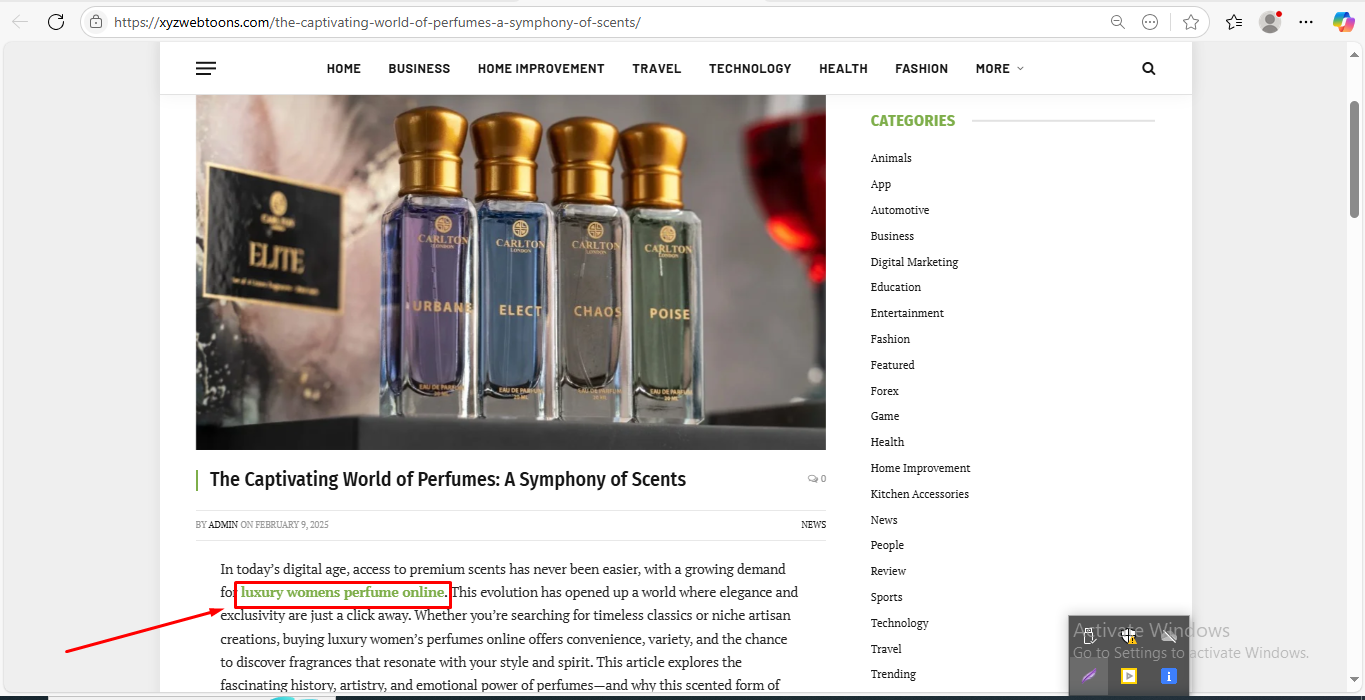Screen dimensions: 1365x700
Task: Launch Copilot from the browser toolbar
Action: coord(1343,22)
